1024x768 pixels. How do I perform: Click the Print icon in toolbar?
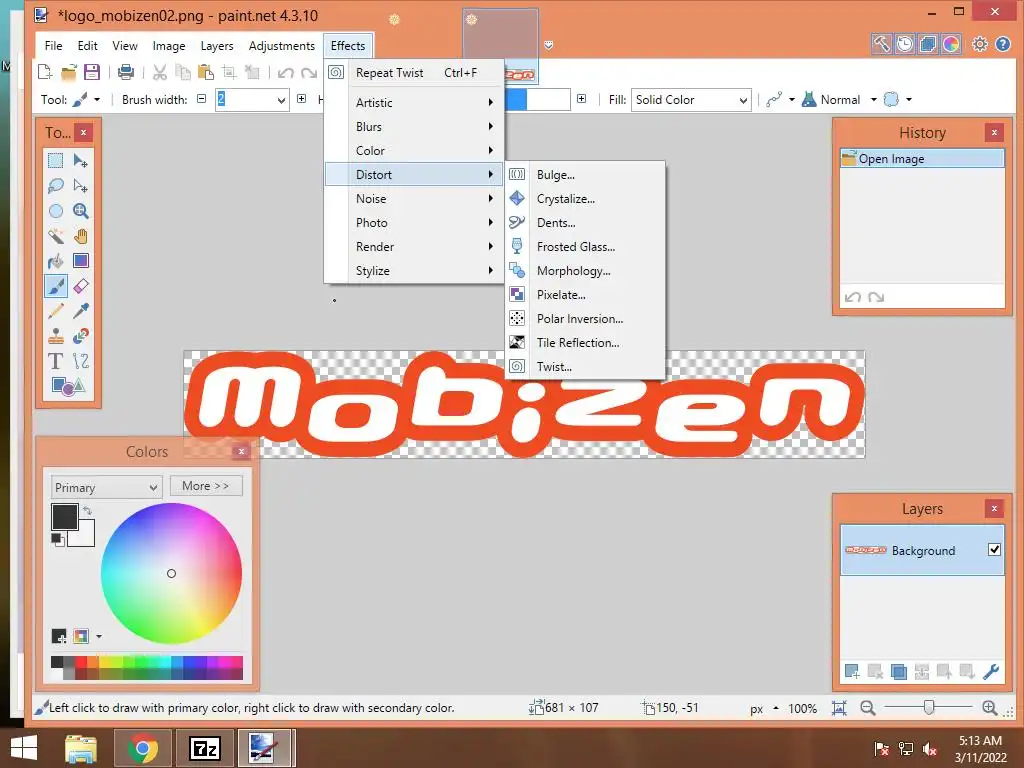point(125,72)
